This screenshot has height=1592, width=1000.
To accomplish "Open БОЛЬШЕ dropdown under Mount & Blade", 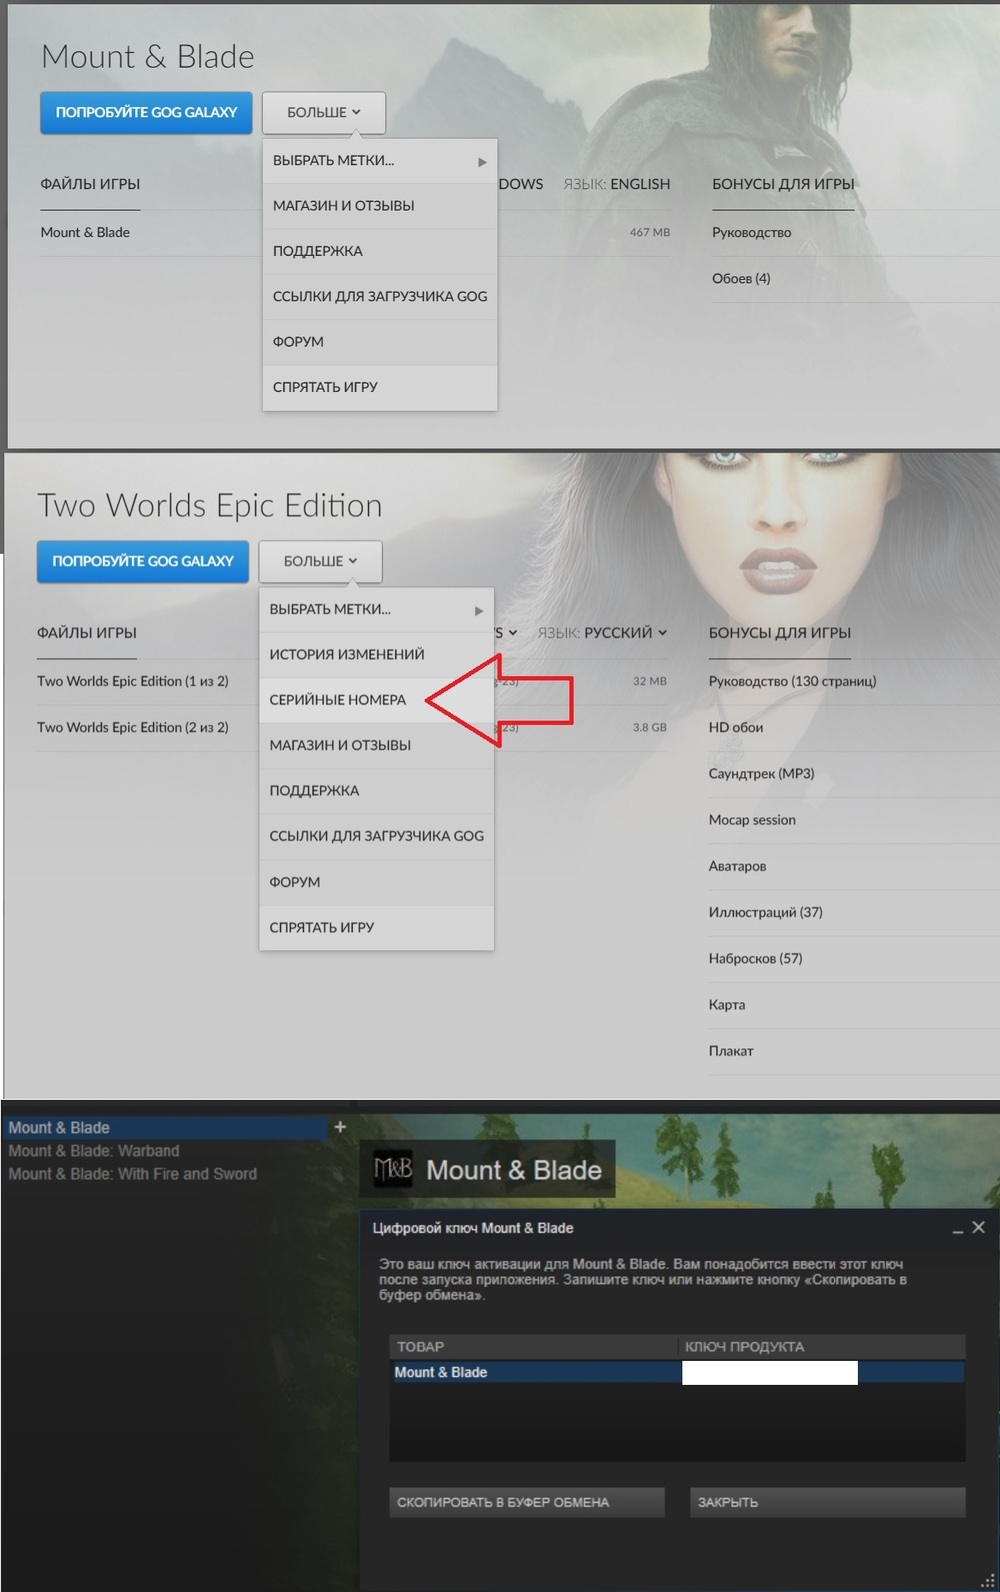I will point(323,113).
